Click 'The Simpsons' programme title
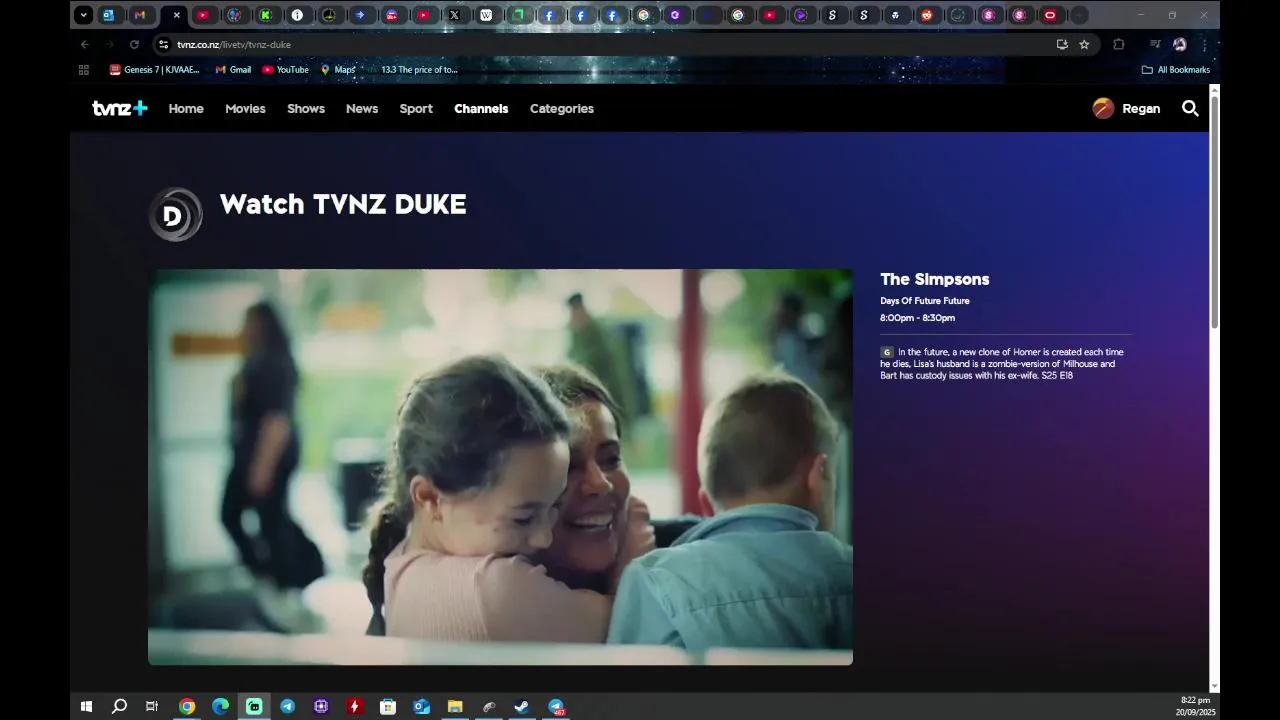The width and height of the screenshot is (1280, 720). [x=935, y=279]
